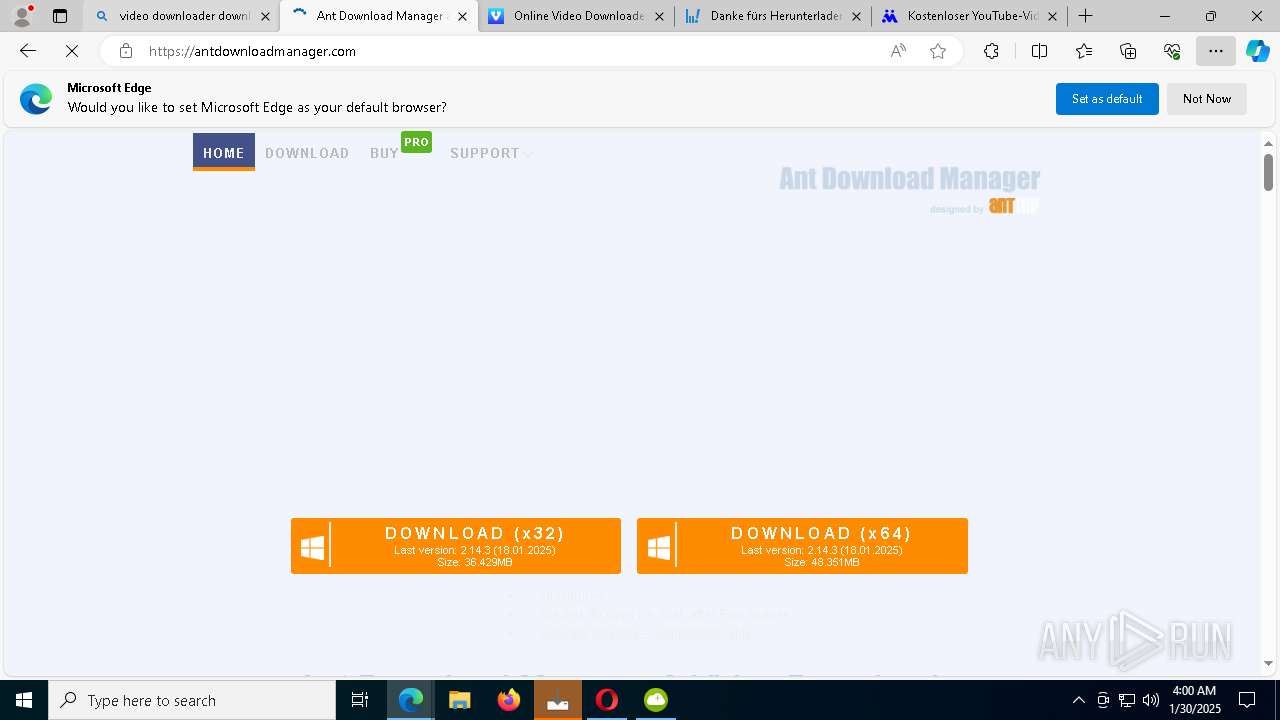This screenshot has width=1280, height=720.
Task: Open a new browser tab
Action: coord(1085,16)
